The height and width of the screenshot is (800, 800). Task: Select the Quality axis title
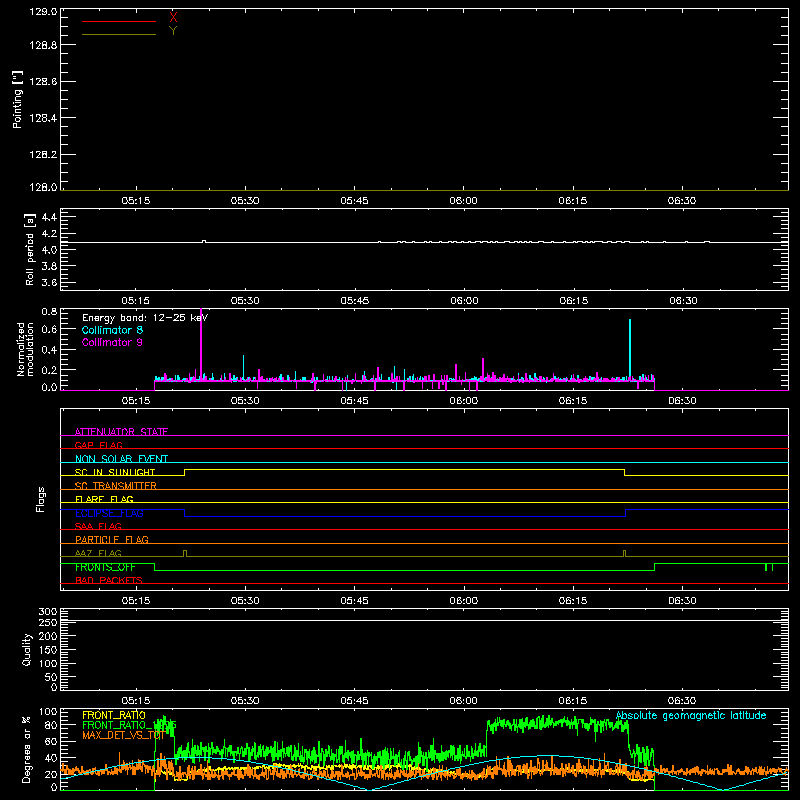click(x=27, y=649)
